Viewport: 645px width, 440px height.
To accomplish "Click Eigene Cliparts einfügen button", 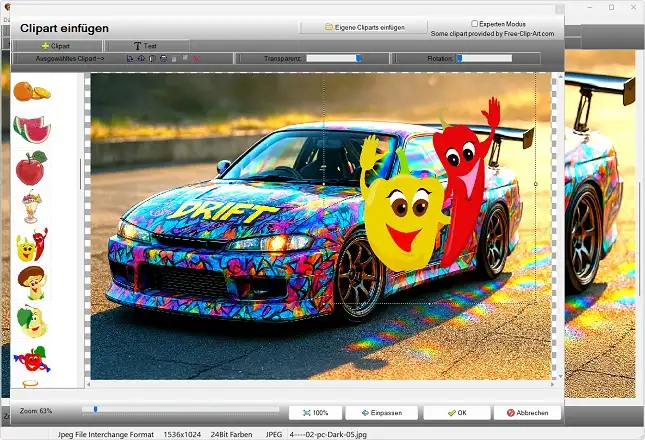I will pyautogui.click(x=364, y=27).
